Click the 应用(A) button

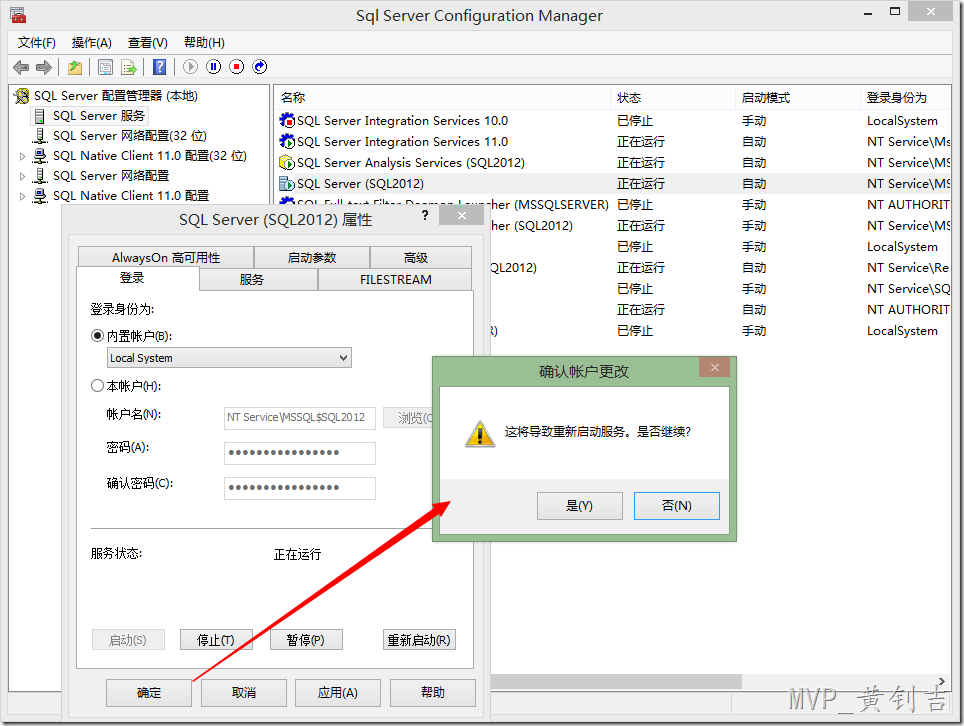[338, 693]
